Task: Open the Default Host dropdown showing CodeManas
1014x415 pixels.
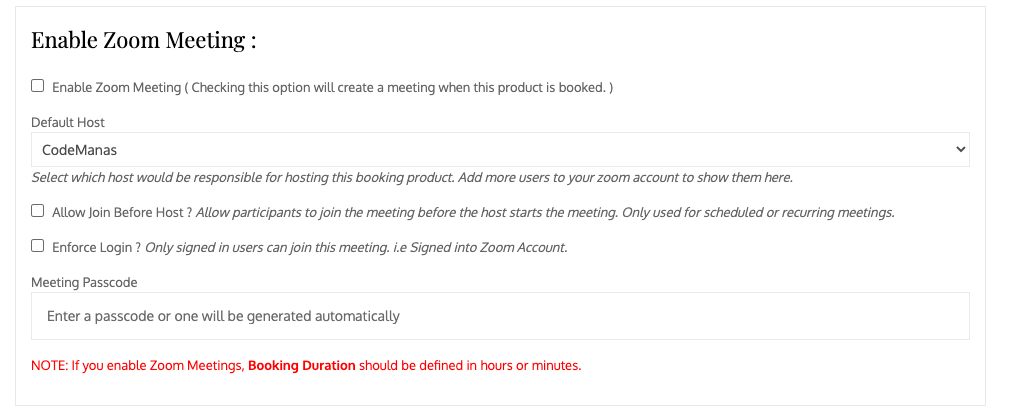Action: 500,150
